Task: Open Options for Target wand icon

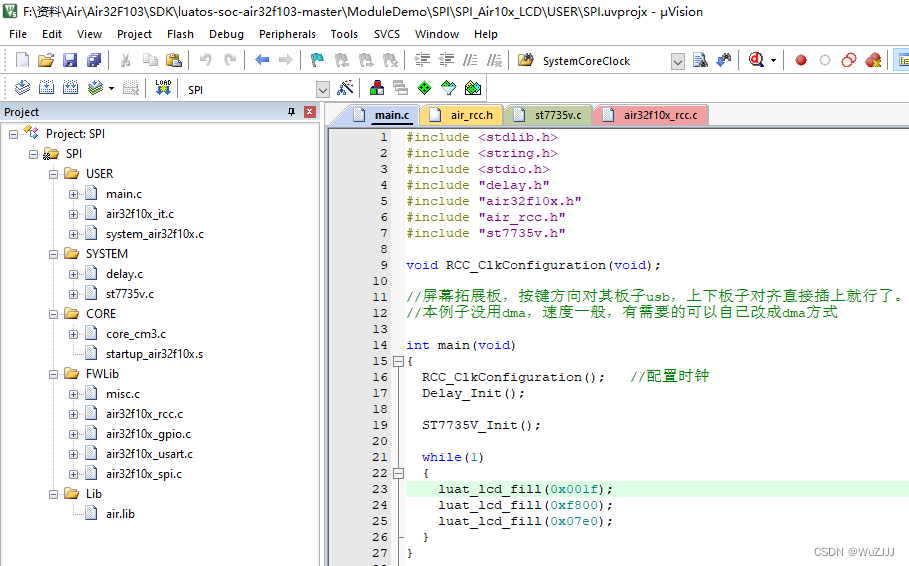Action: click(346, 89)
